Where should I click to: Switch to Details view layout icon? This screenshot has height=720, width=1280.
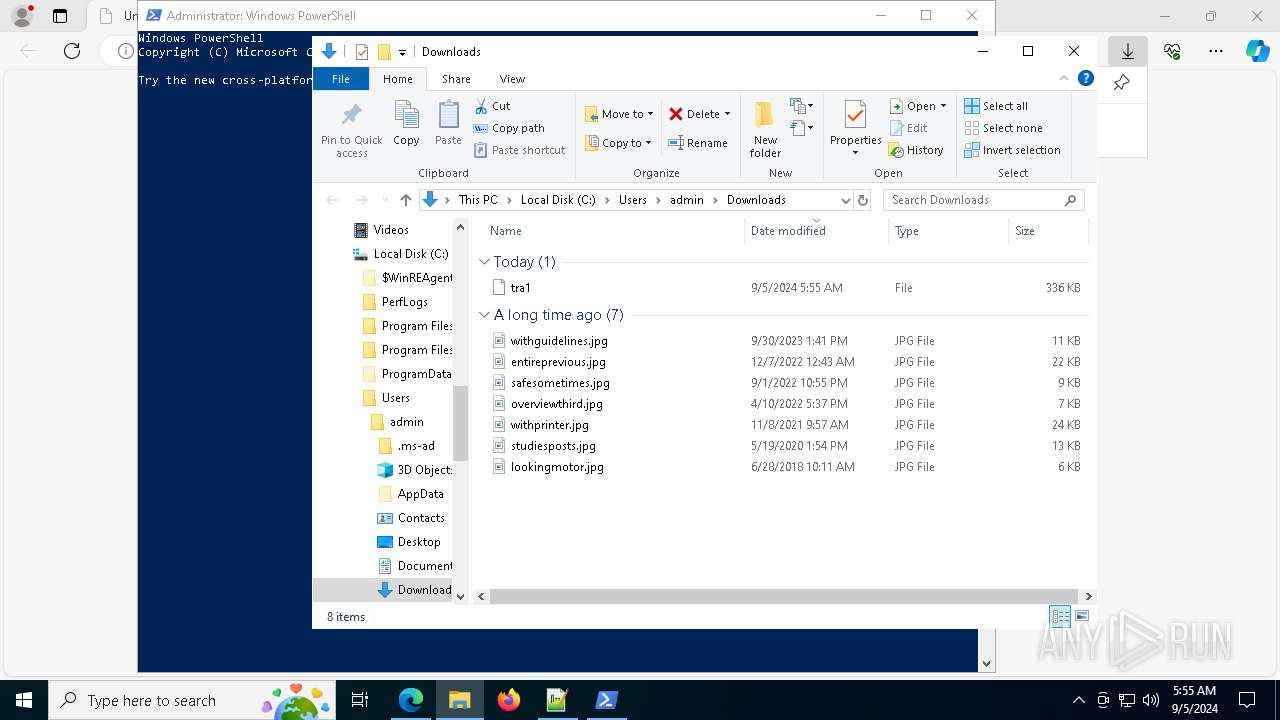click(x=1060, y=617)
